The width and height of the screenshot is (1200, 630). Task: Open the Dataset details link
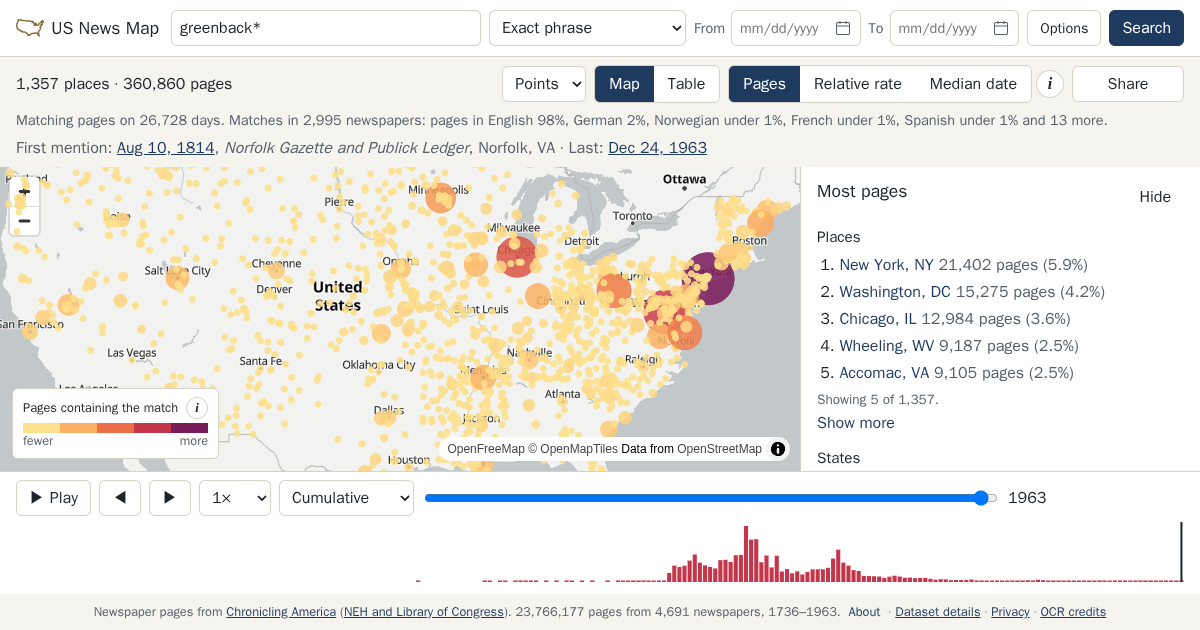938,612
